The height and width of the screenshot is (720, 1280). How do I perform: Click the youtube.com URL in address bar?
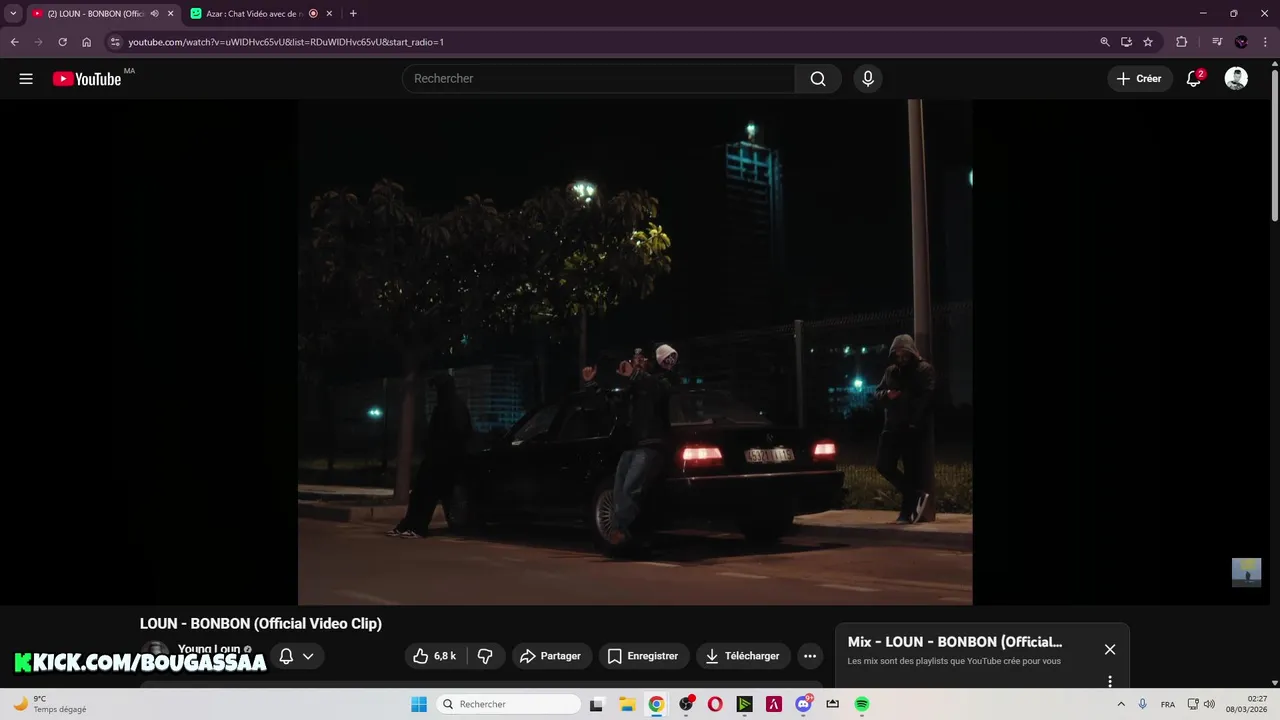(x=286, y=42)
